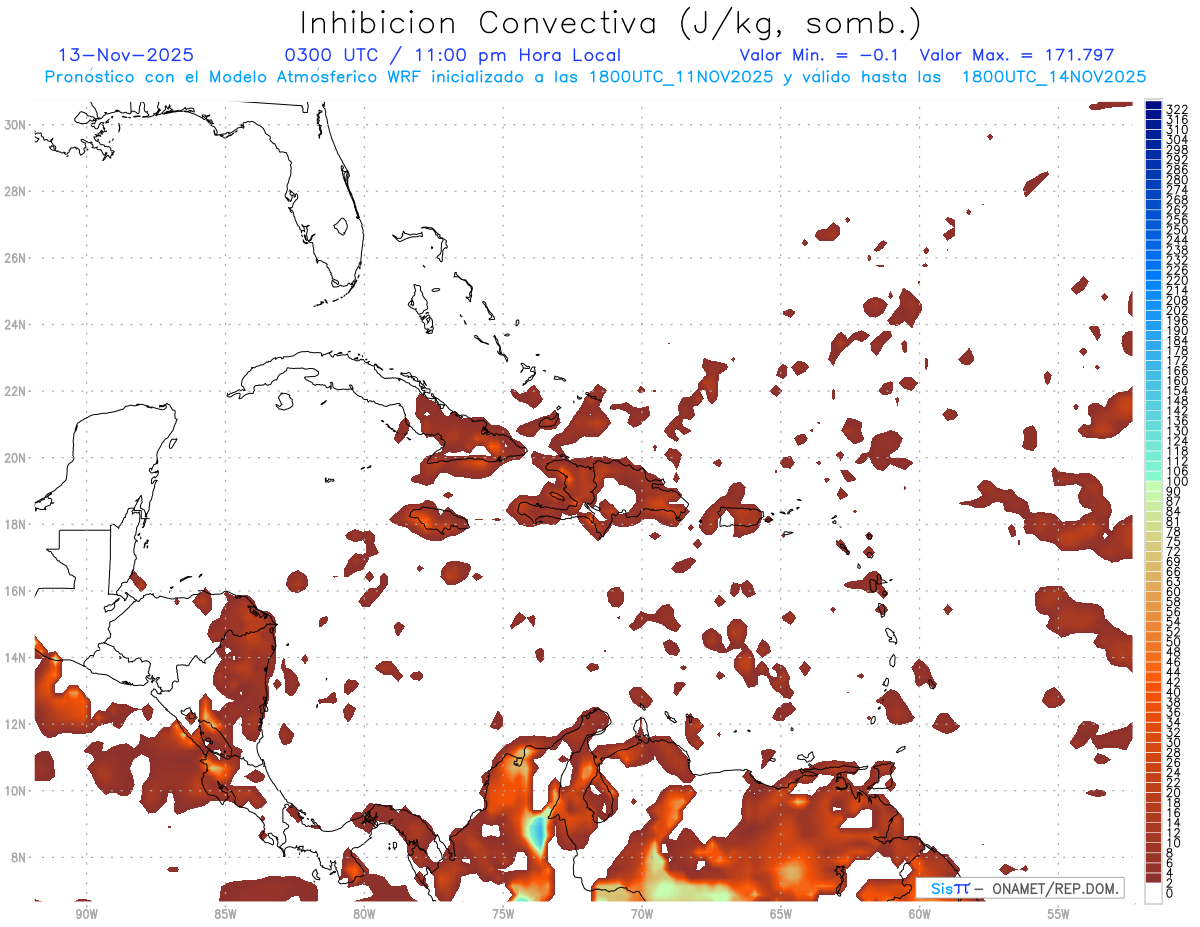Click the "60W" longitude label
This screenshot has width=1200, height=927.
[920, 914]
